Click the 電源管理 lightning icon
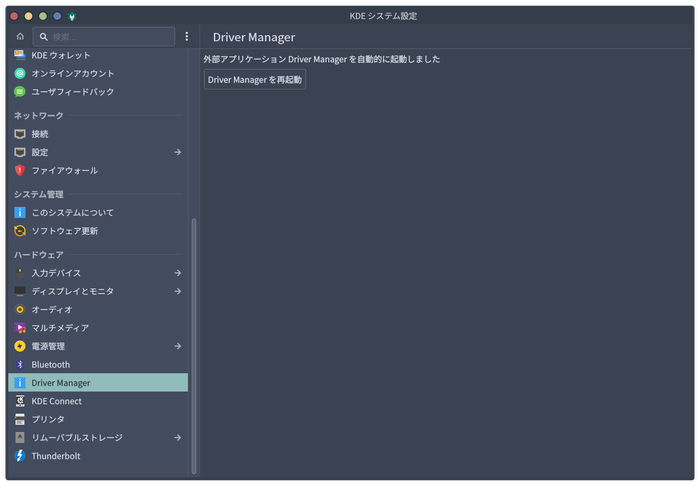The height and width of the screenshot is (486, 700). click(20, 346)
